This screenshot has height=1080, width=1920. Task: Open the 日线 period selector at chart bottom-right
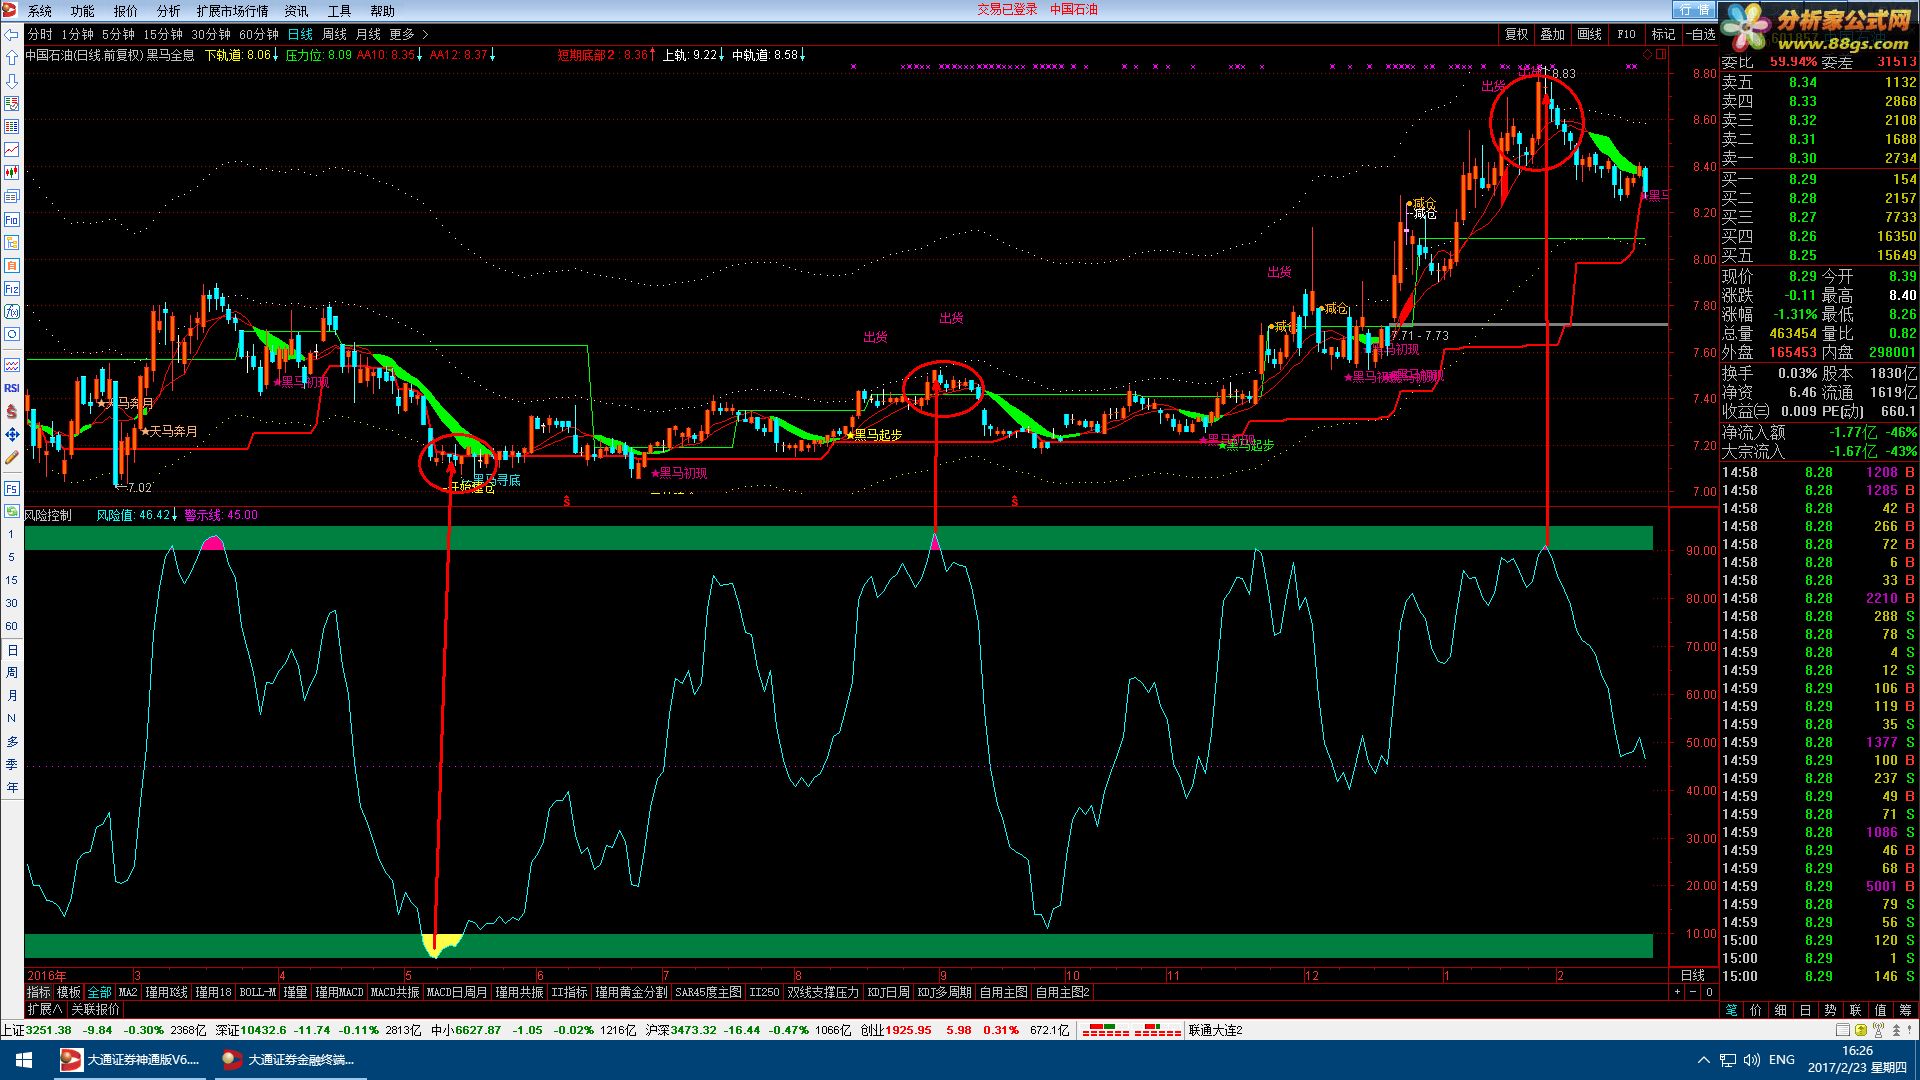point(1692,975)
